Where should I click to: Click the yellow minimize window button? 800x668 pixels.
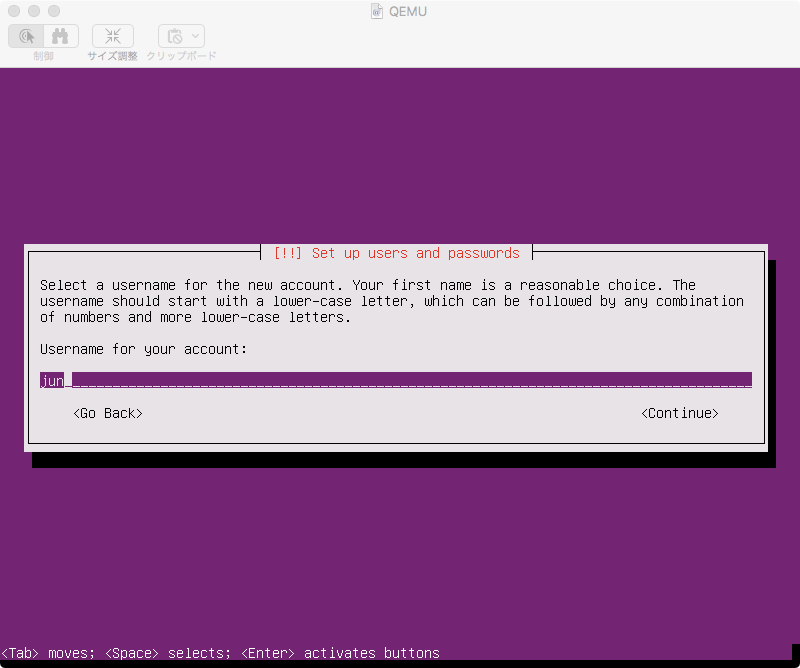point(34,11)
